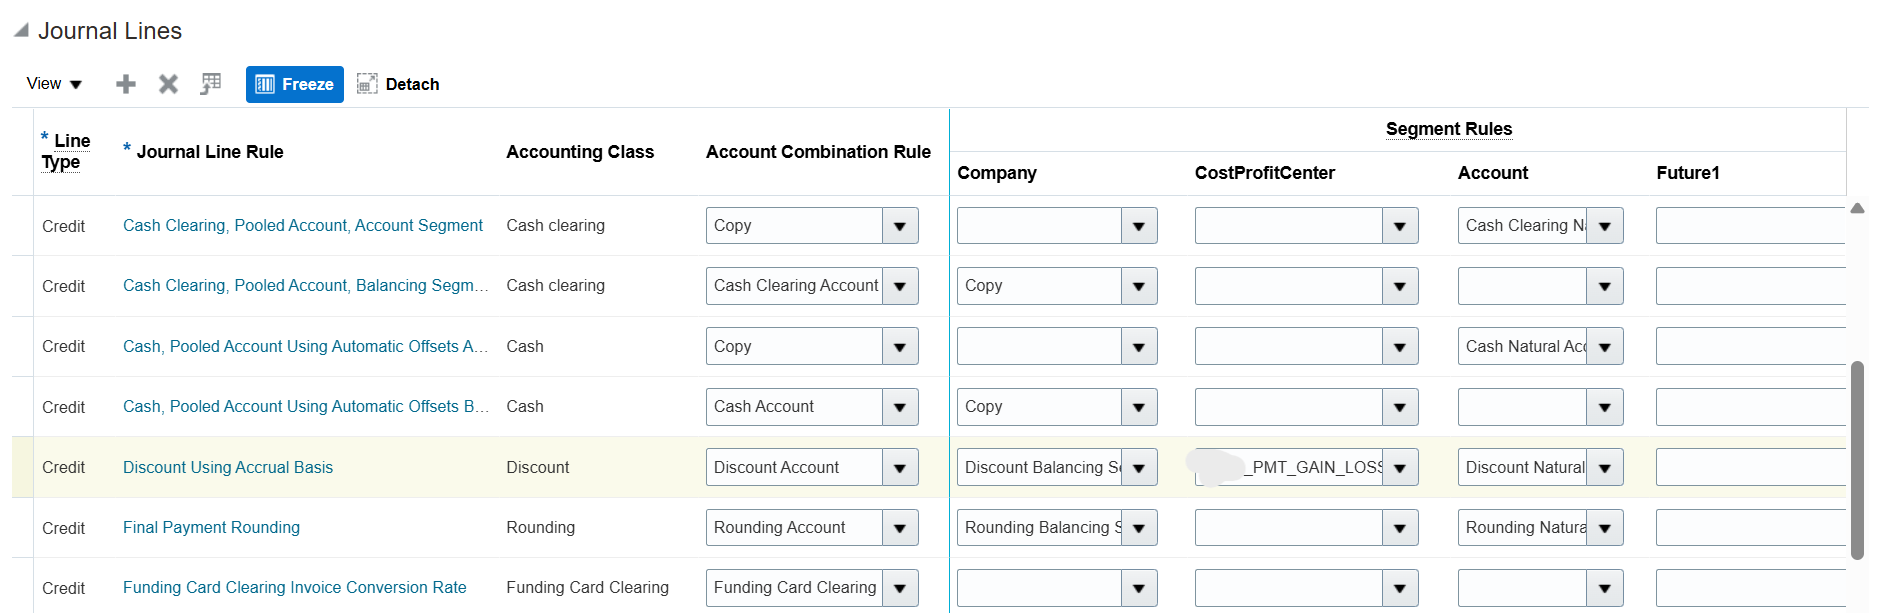Click scroll up arrow of table
The width and height of the screenshot is (1888, 613).
tap(1857, 209)
